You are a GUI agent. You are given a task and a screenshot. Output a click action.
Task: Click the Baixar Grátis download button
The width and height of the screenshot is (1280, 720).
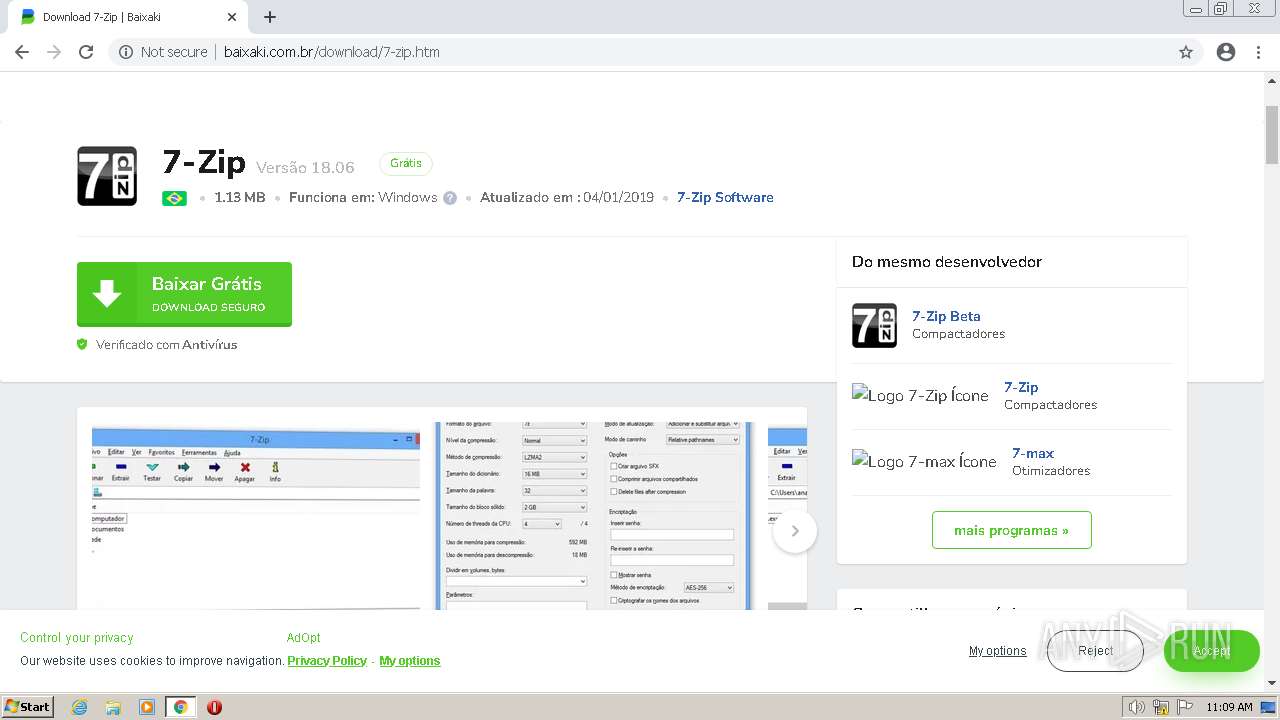[184, 294]
